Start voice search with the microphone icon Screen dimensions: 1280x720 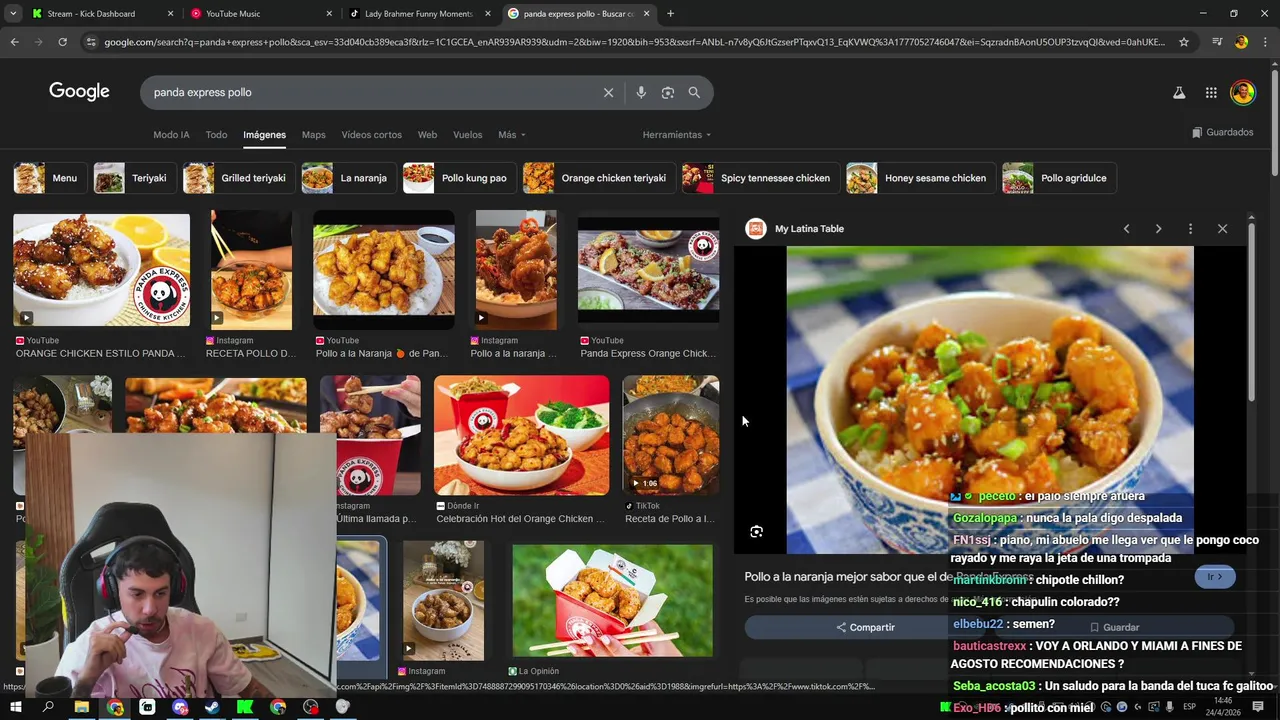click(x=641, y=92)
